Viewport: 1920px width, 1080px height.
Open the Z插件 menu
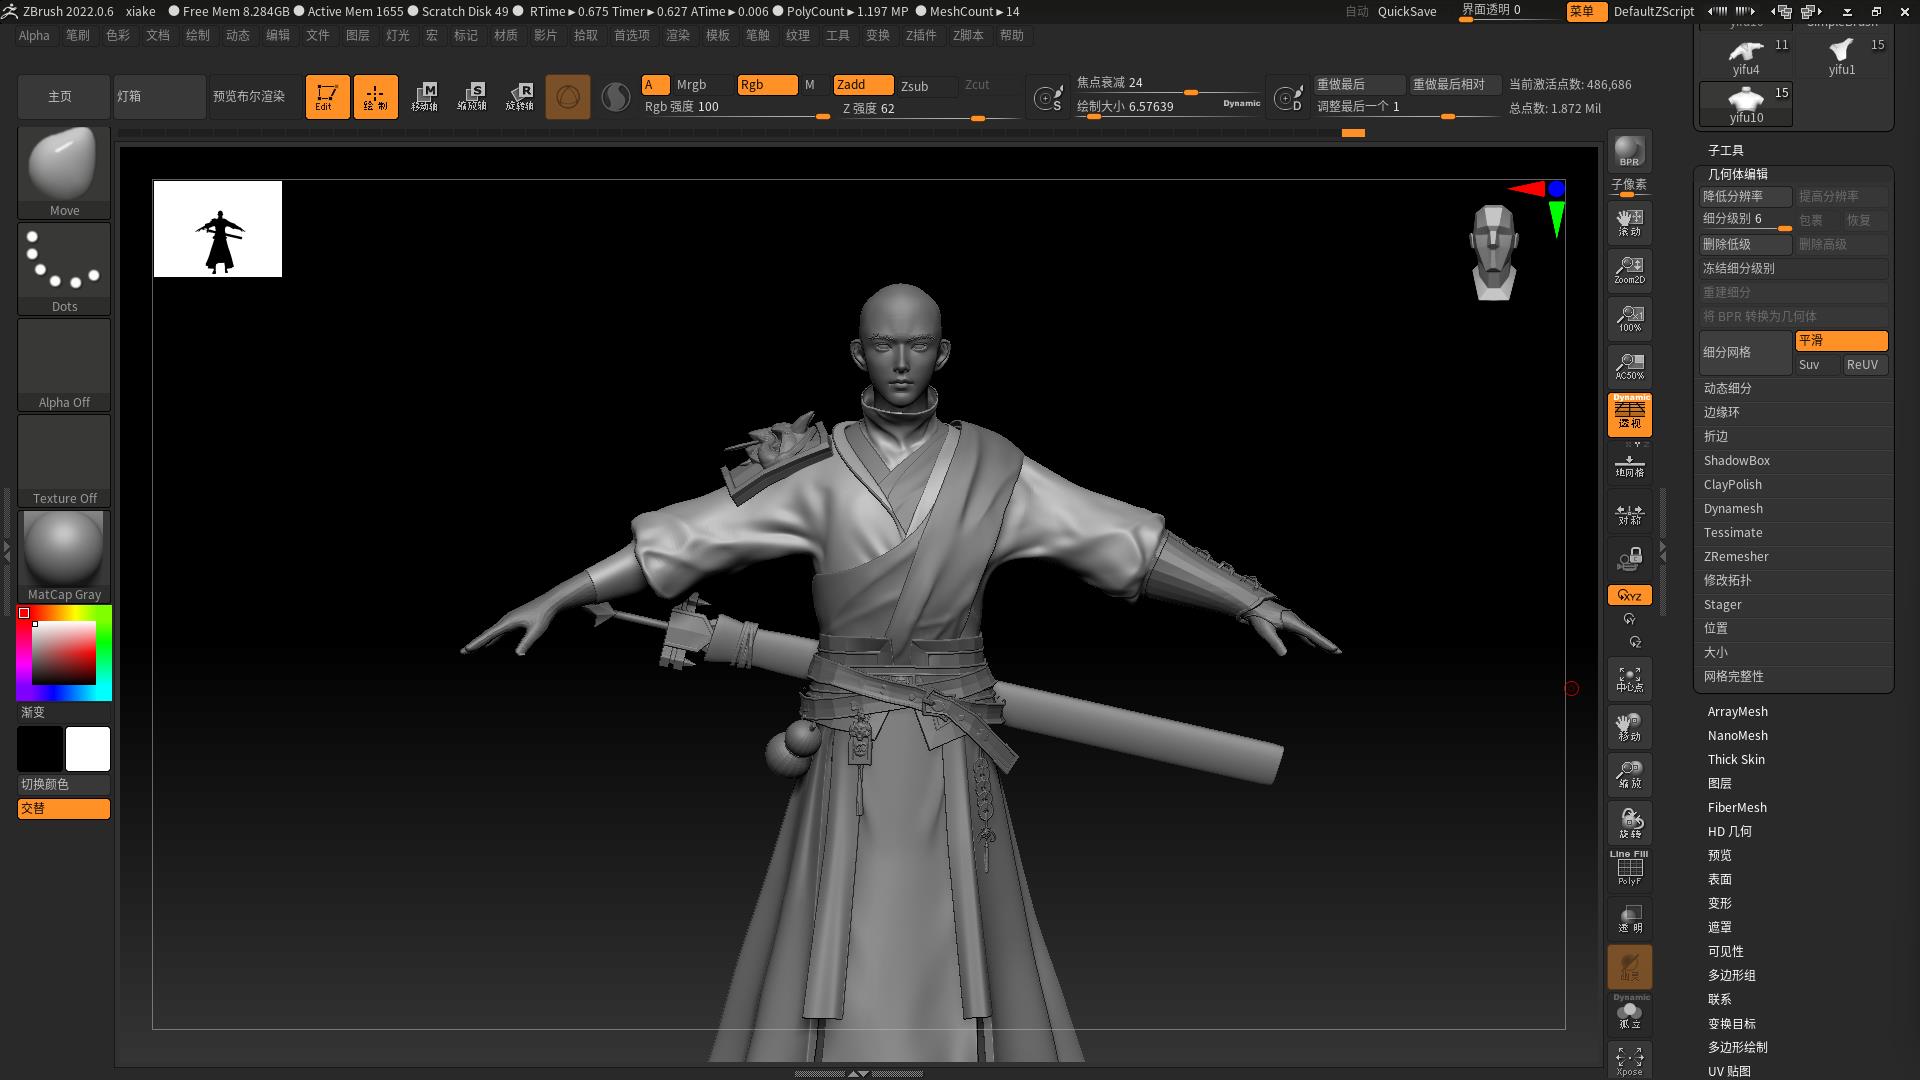tap(920, 35)
